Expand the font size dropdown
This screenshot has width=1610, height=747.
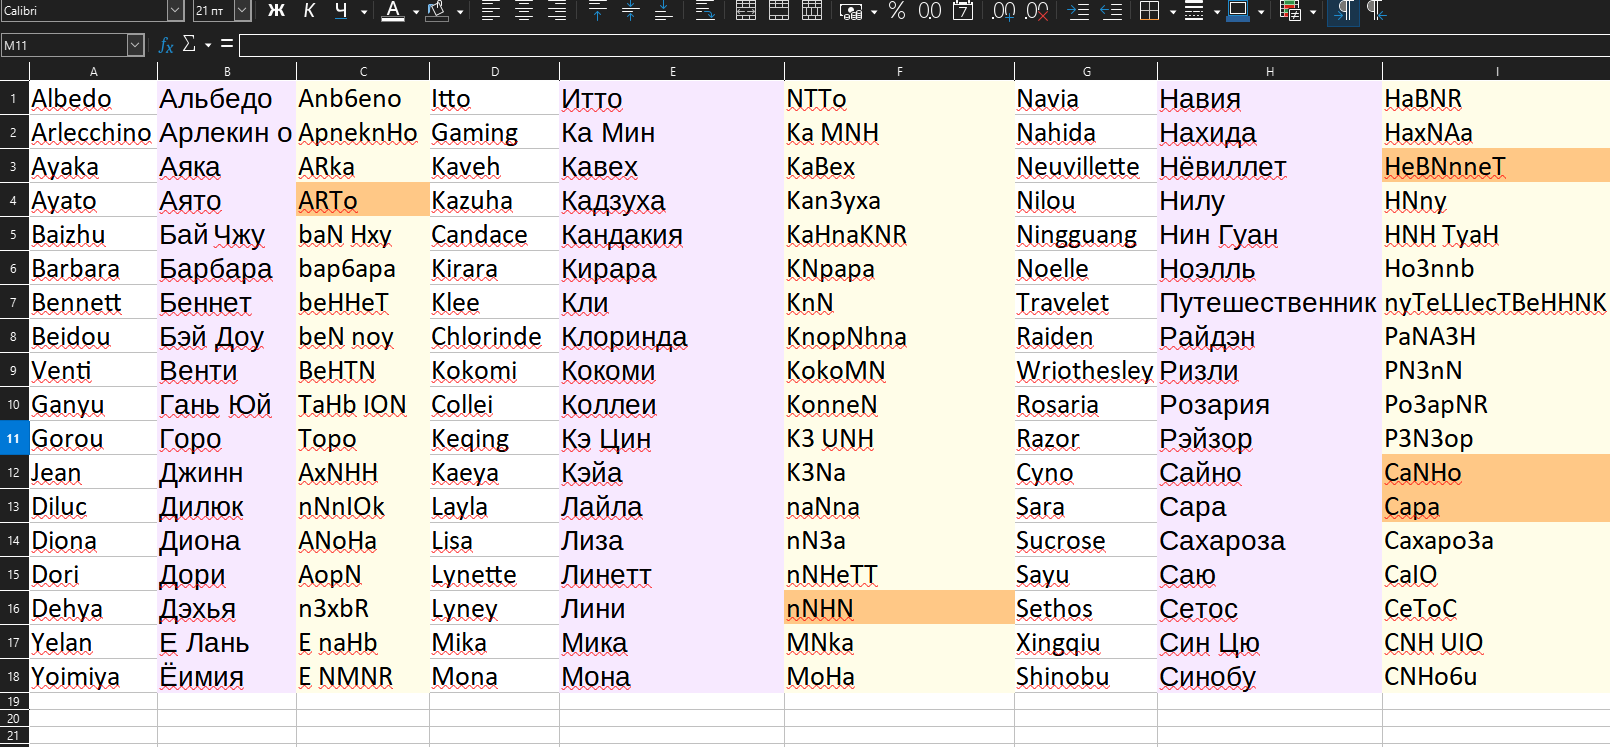[x=242, y=11]
